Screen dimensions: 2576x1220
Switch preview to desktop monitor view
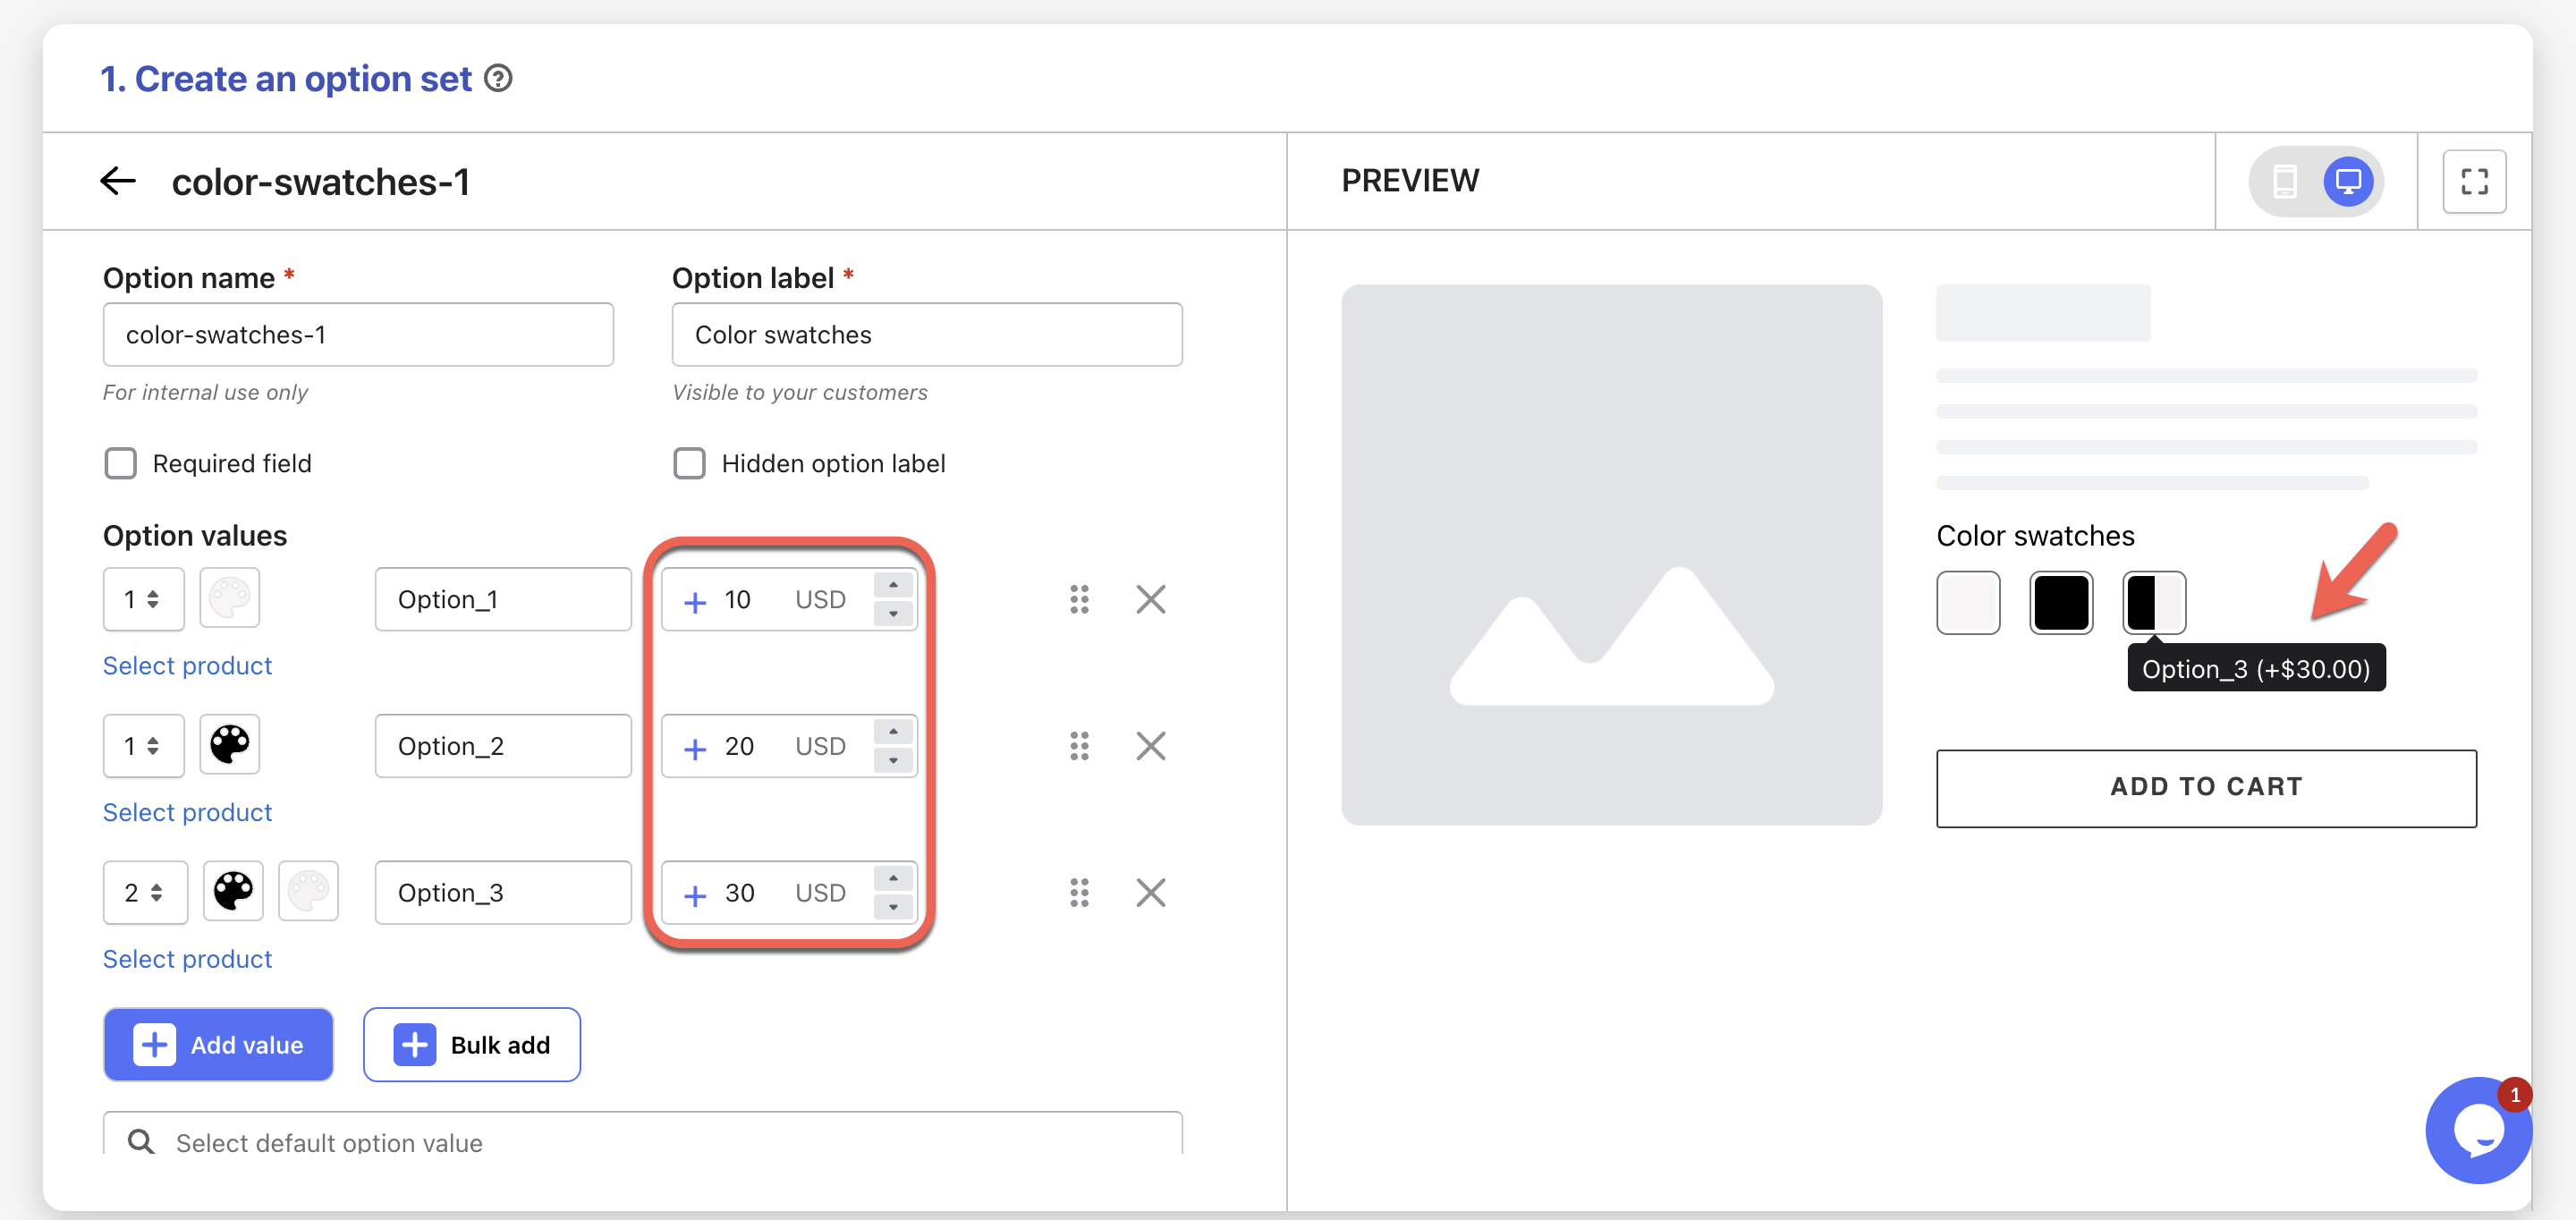pyautogui.click(x=2347, y=181)
